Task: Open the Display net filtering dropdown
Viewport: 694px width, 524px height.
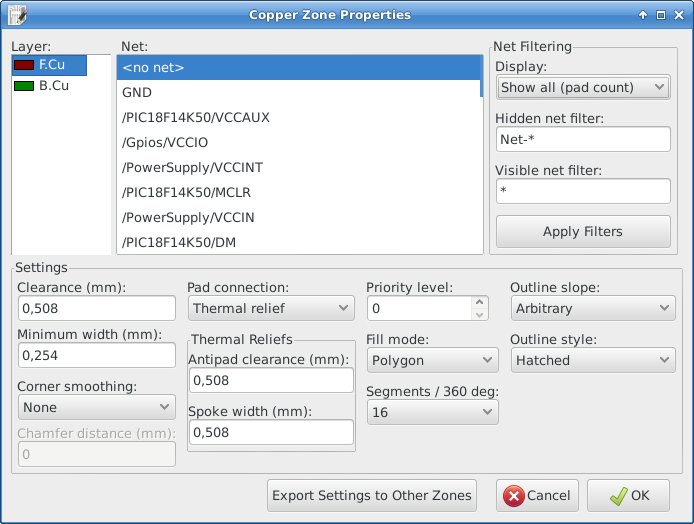Action: coord(582,87)
